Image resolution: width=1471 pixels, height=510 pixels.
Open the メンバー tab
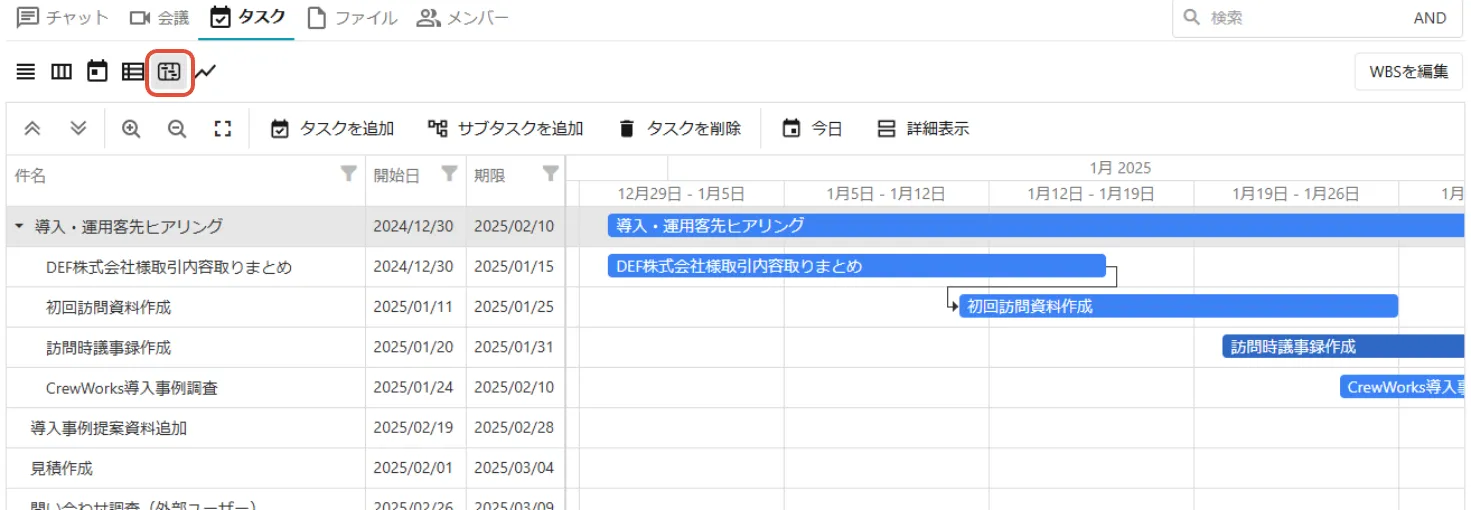click(463, 18)
